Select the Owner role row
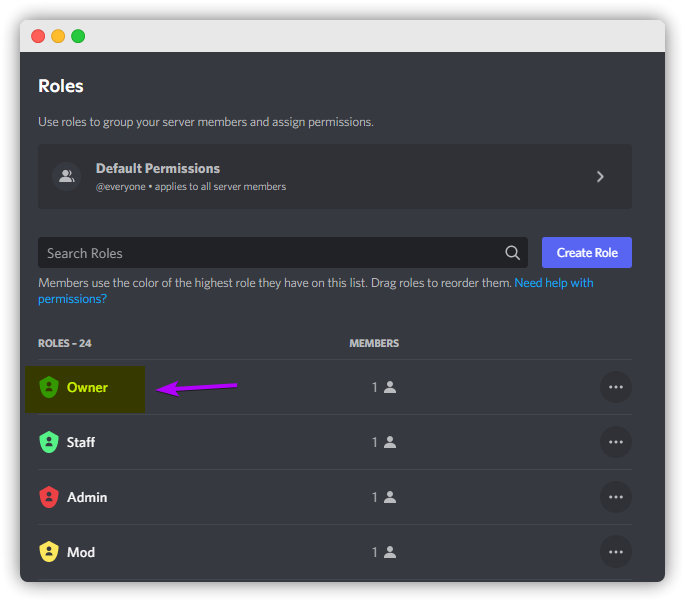 pos(335,387)
